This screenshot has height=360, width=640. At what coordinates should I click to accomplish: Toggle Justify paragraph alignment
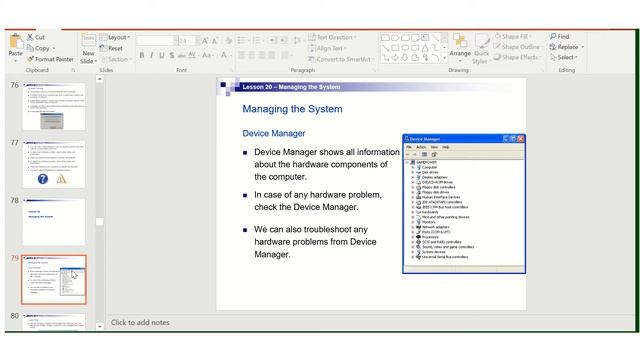pos(271,55)
